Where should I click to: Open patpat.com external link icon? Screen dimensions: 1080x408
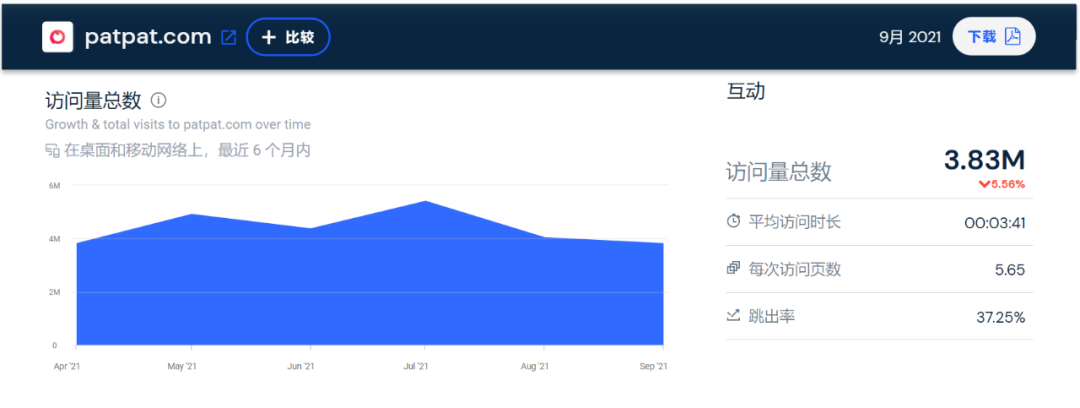pyautogui.click(x=229, y=37)
